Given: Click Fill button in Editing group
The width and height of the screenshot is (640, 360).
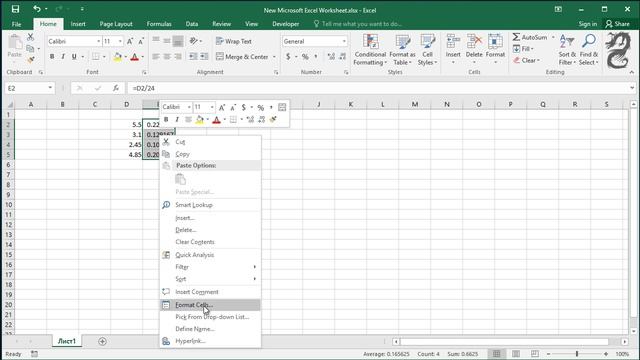Looking at the screenshot, I should coord(524,49).
